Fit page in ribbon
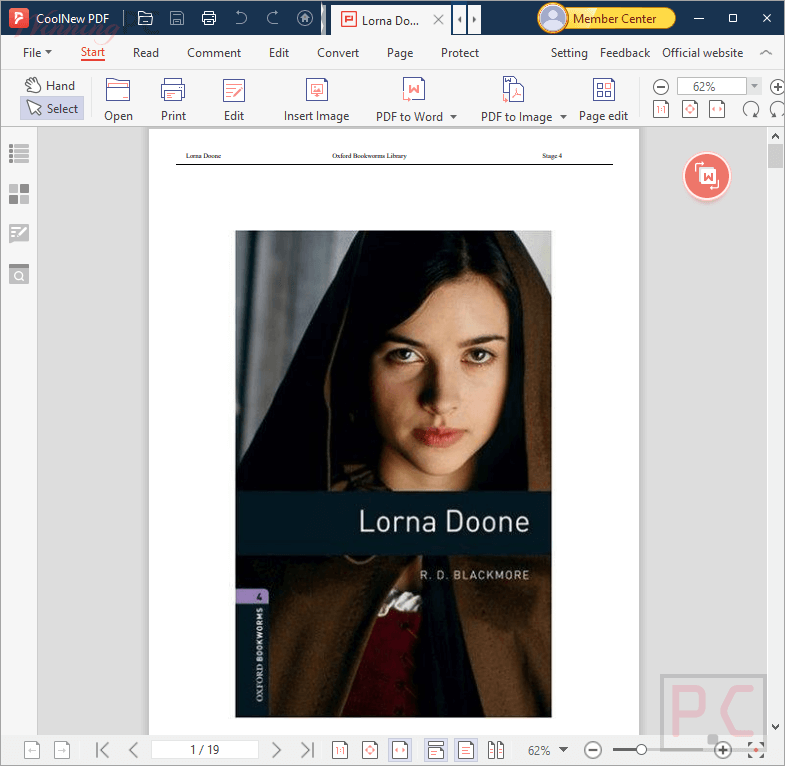 (x=689, y=109)
